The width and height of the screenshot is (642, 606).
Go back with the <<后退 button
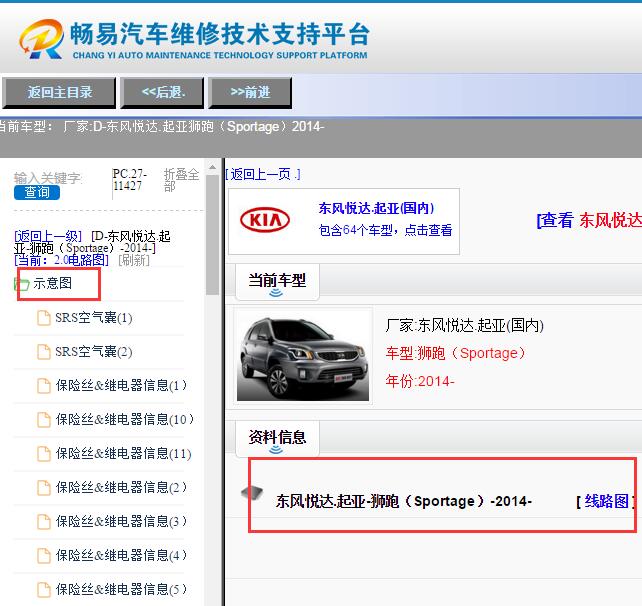(163, 93)
